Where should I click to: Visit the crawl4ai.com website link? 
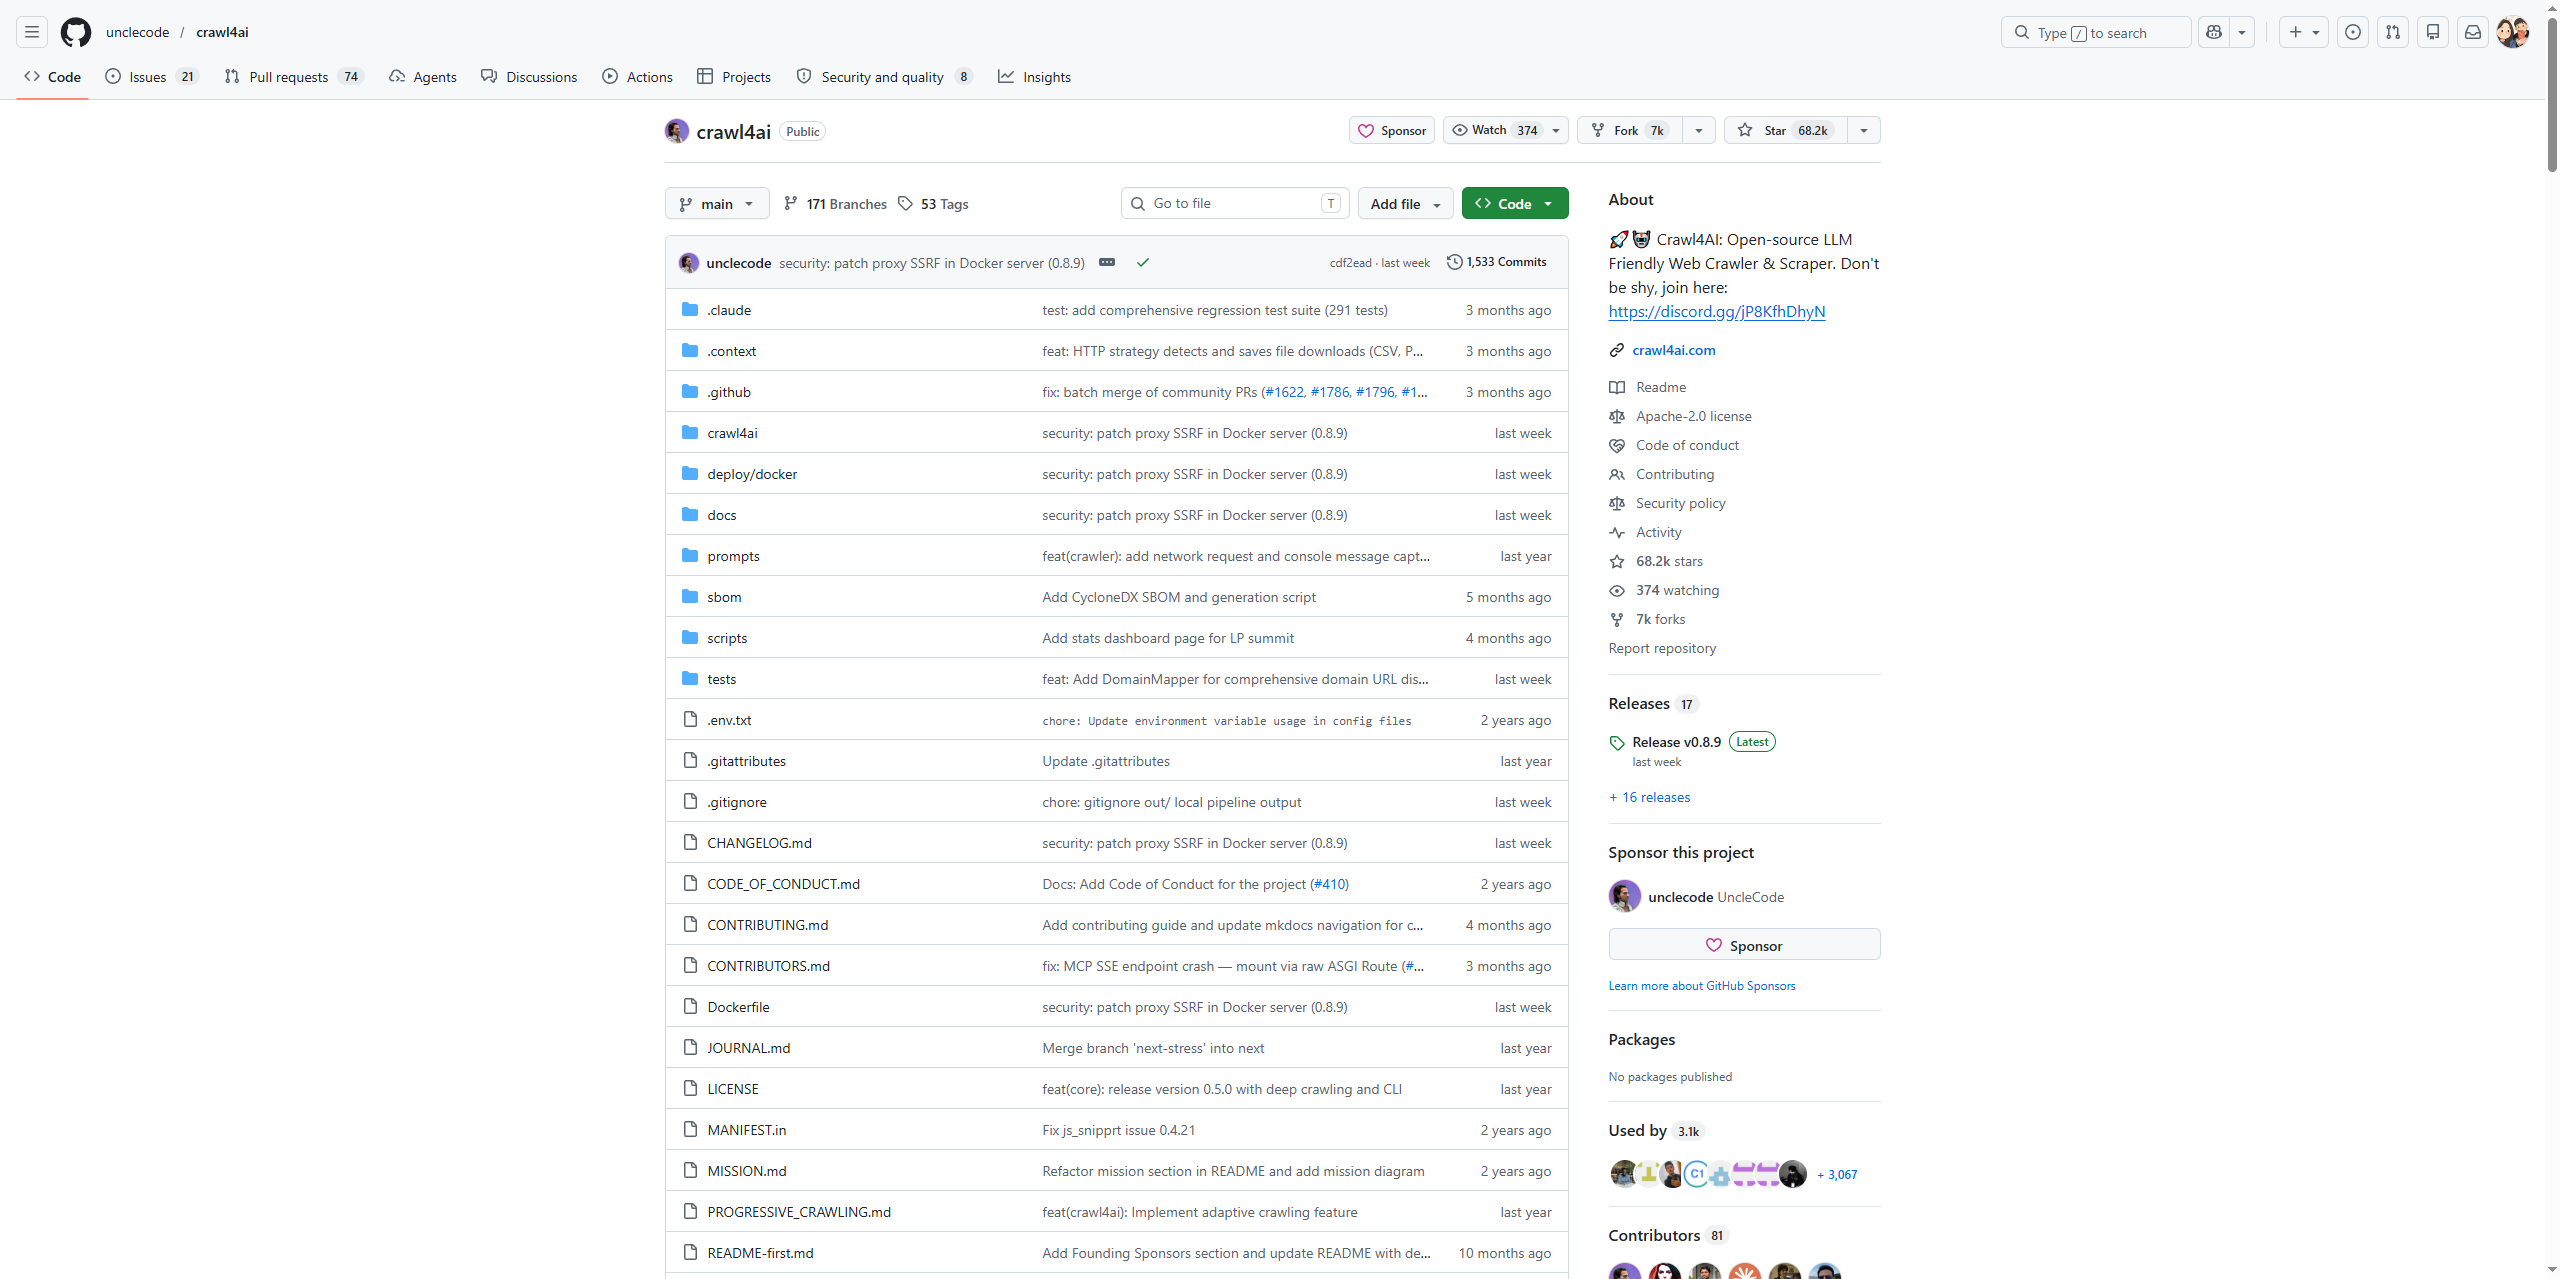pyautogui.click(x=1673, y=350)
